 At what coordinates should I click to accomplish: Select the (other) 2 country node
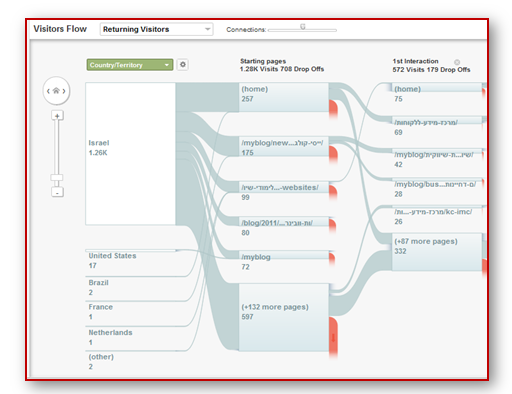pos(130,361)
